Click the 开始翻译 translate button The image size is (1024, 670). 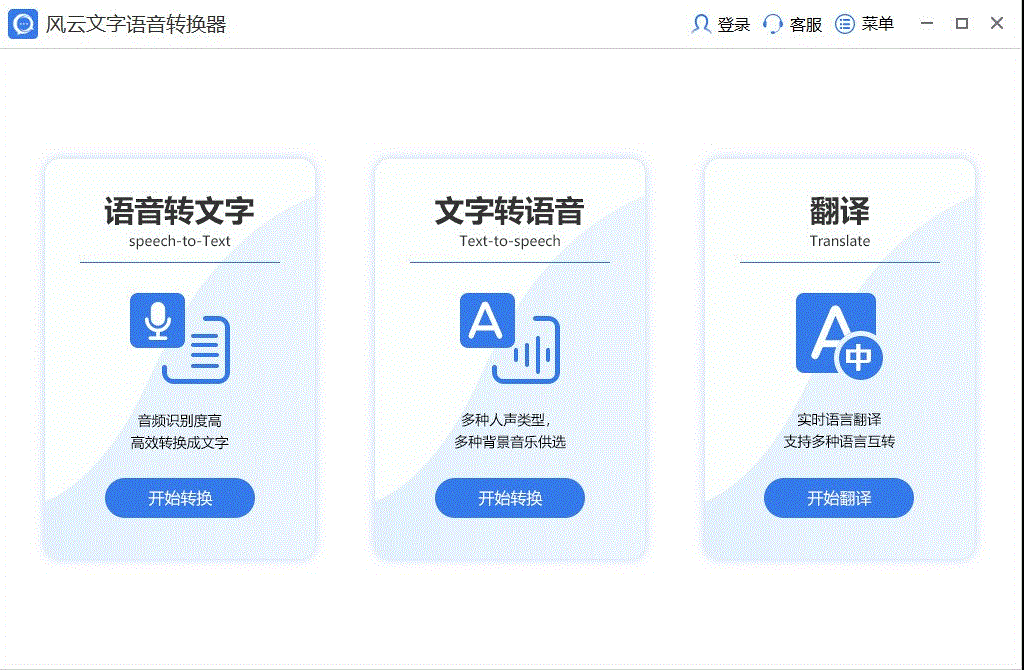point(838,498)
